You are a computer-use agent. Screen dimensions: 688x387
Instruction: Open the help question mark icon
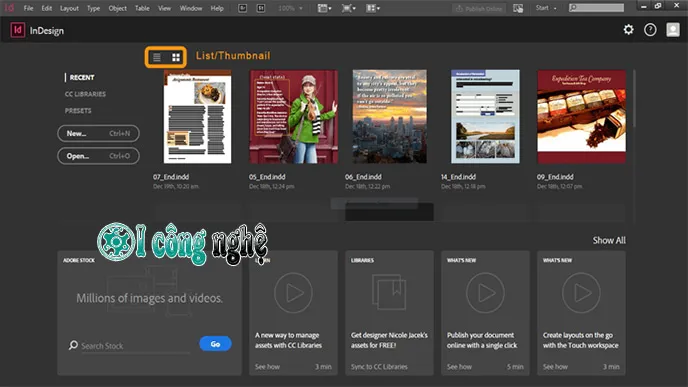(650, 29)
